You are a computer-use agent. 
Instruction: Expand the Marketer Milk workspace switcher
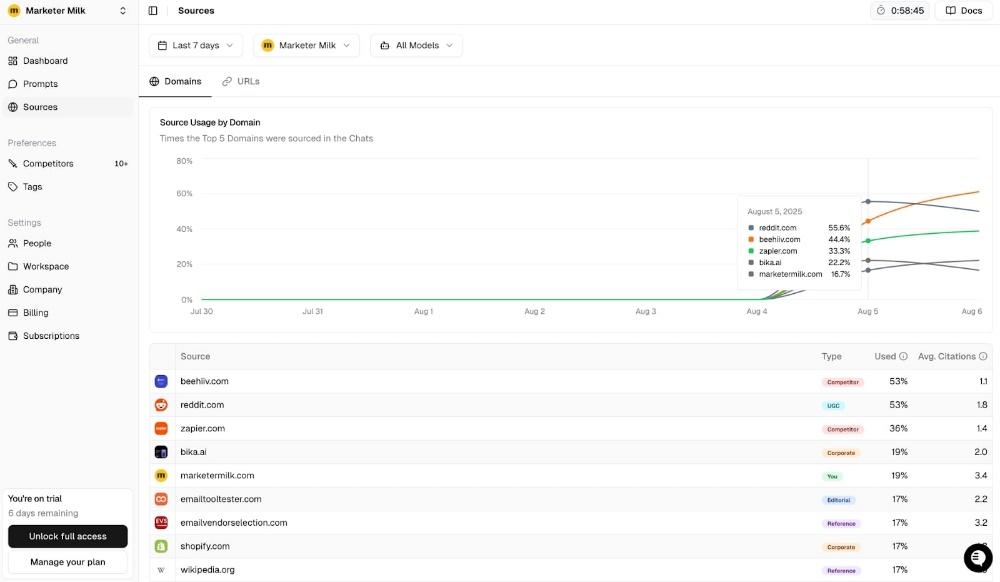tap(68, 11)
